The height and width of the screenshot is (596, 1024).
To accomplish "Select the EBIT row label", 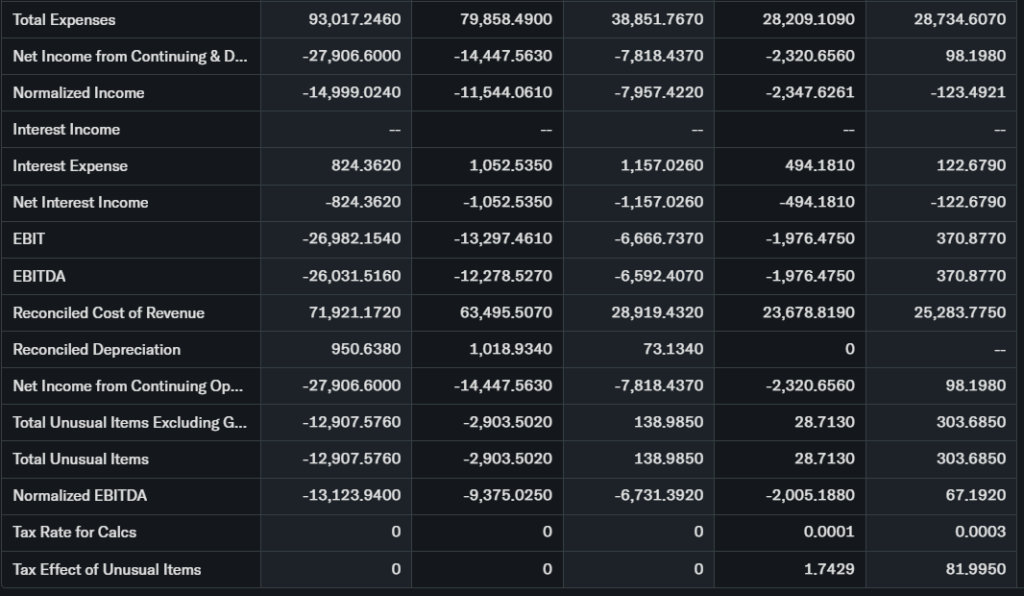I will pos(29,239).
